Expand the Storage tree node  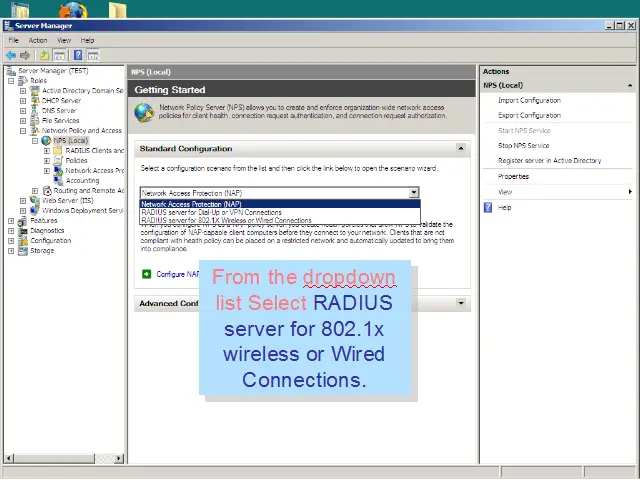(x=11, y=251)
